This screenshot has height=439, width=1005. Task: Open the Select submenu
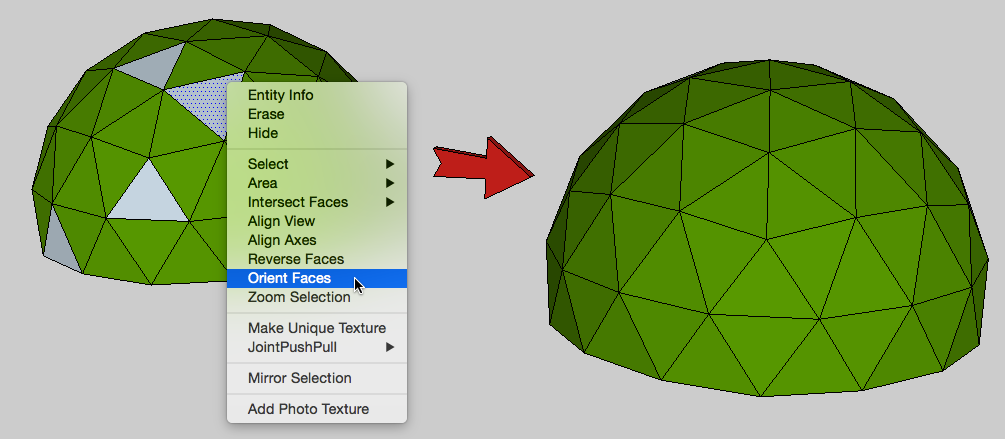point(317,164)
